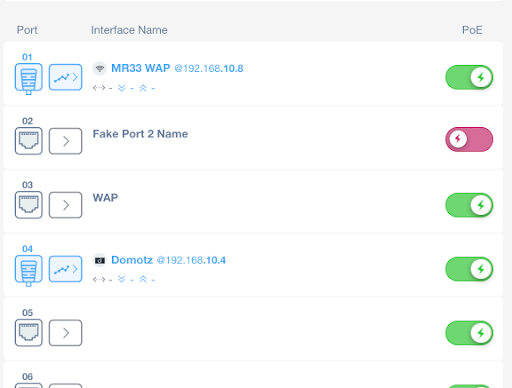The image size is (512, 388).
Task: Expand details for port 03 WAP
Action: pos(65,205)
